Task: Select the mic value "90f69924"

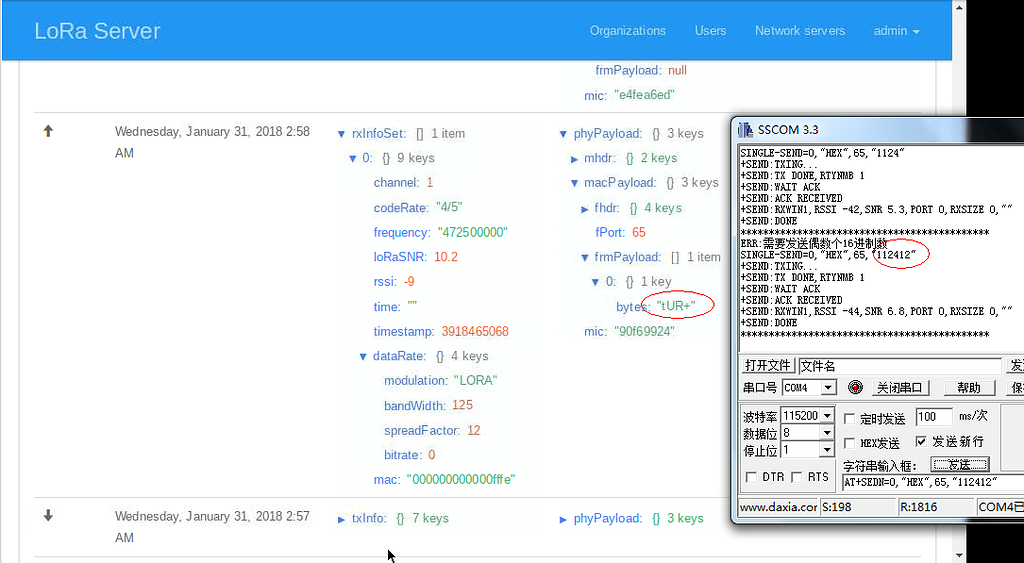Action: point(644,332)
